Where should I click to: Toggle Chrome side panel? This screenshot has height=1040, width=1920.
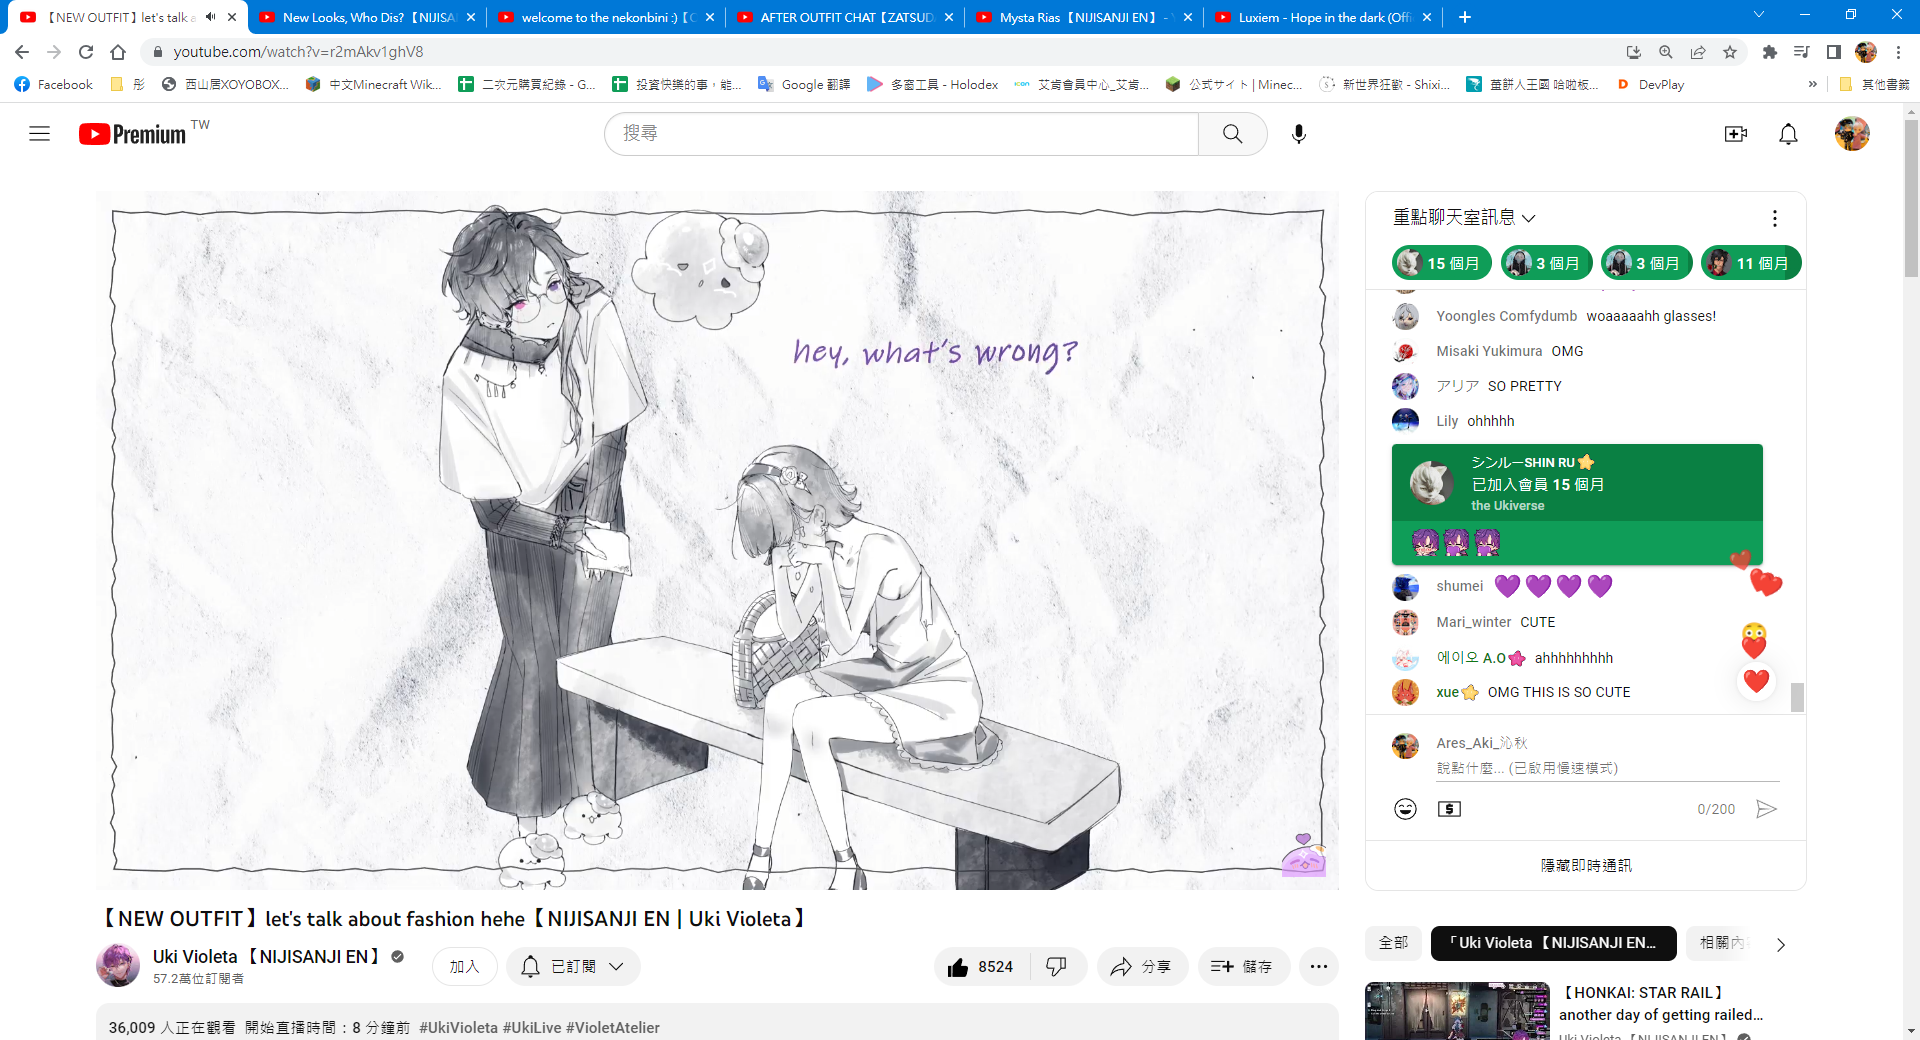coord(1833,52)
